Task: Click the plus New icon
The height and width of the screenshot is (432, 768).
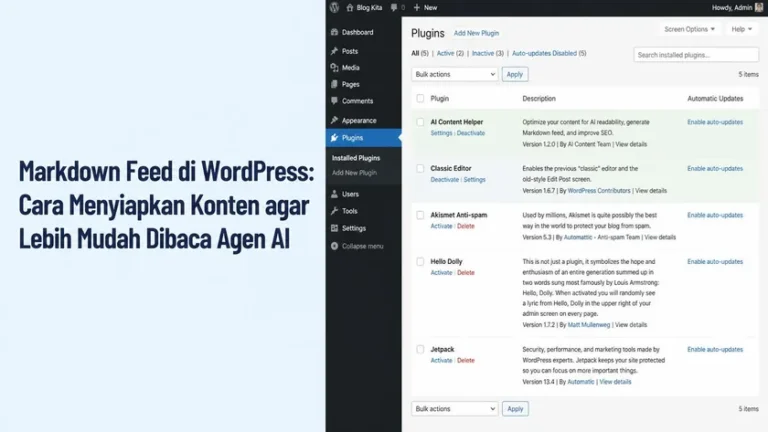Action: (x=417, y=7)
